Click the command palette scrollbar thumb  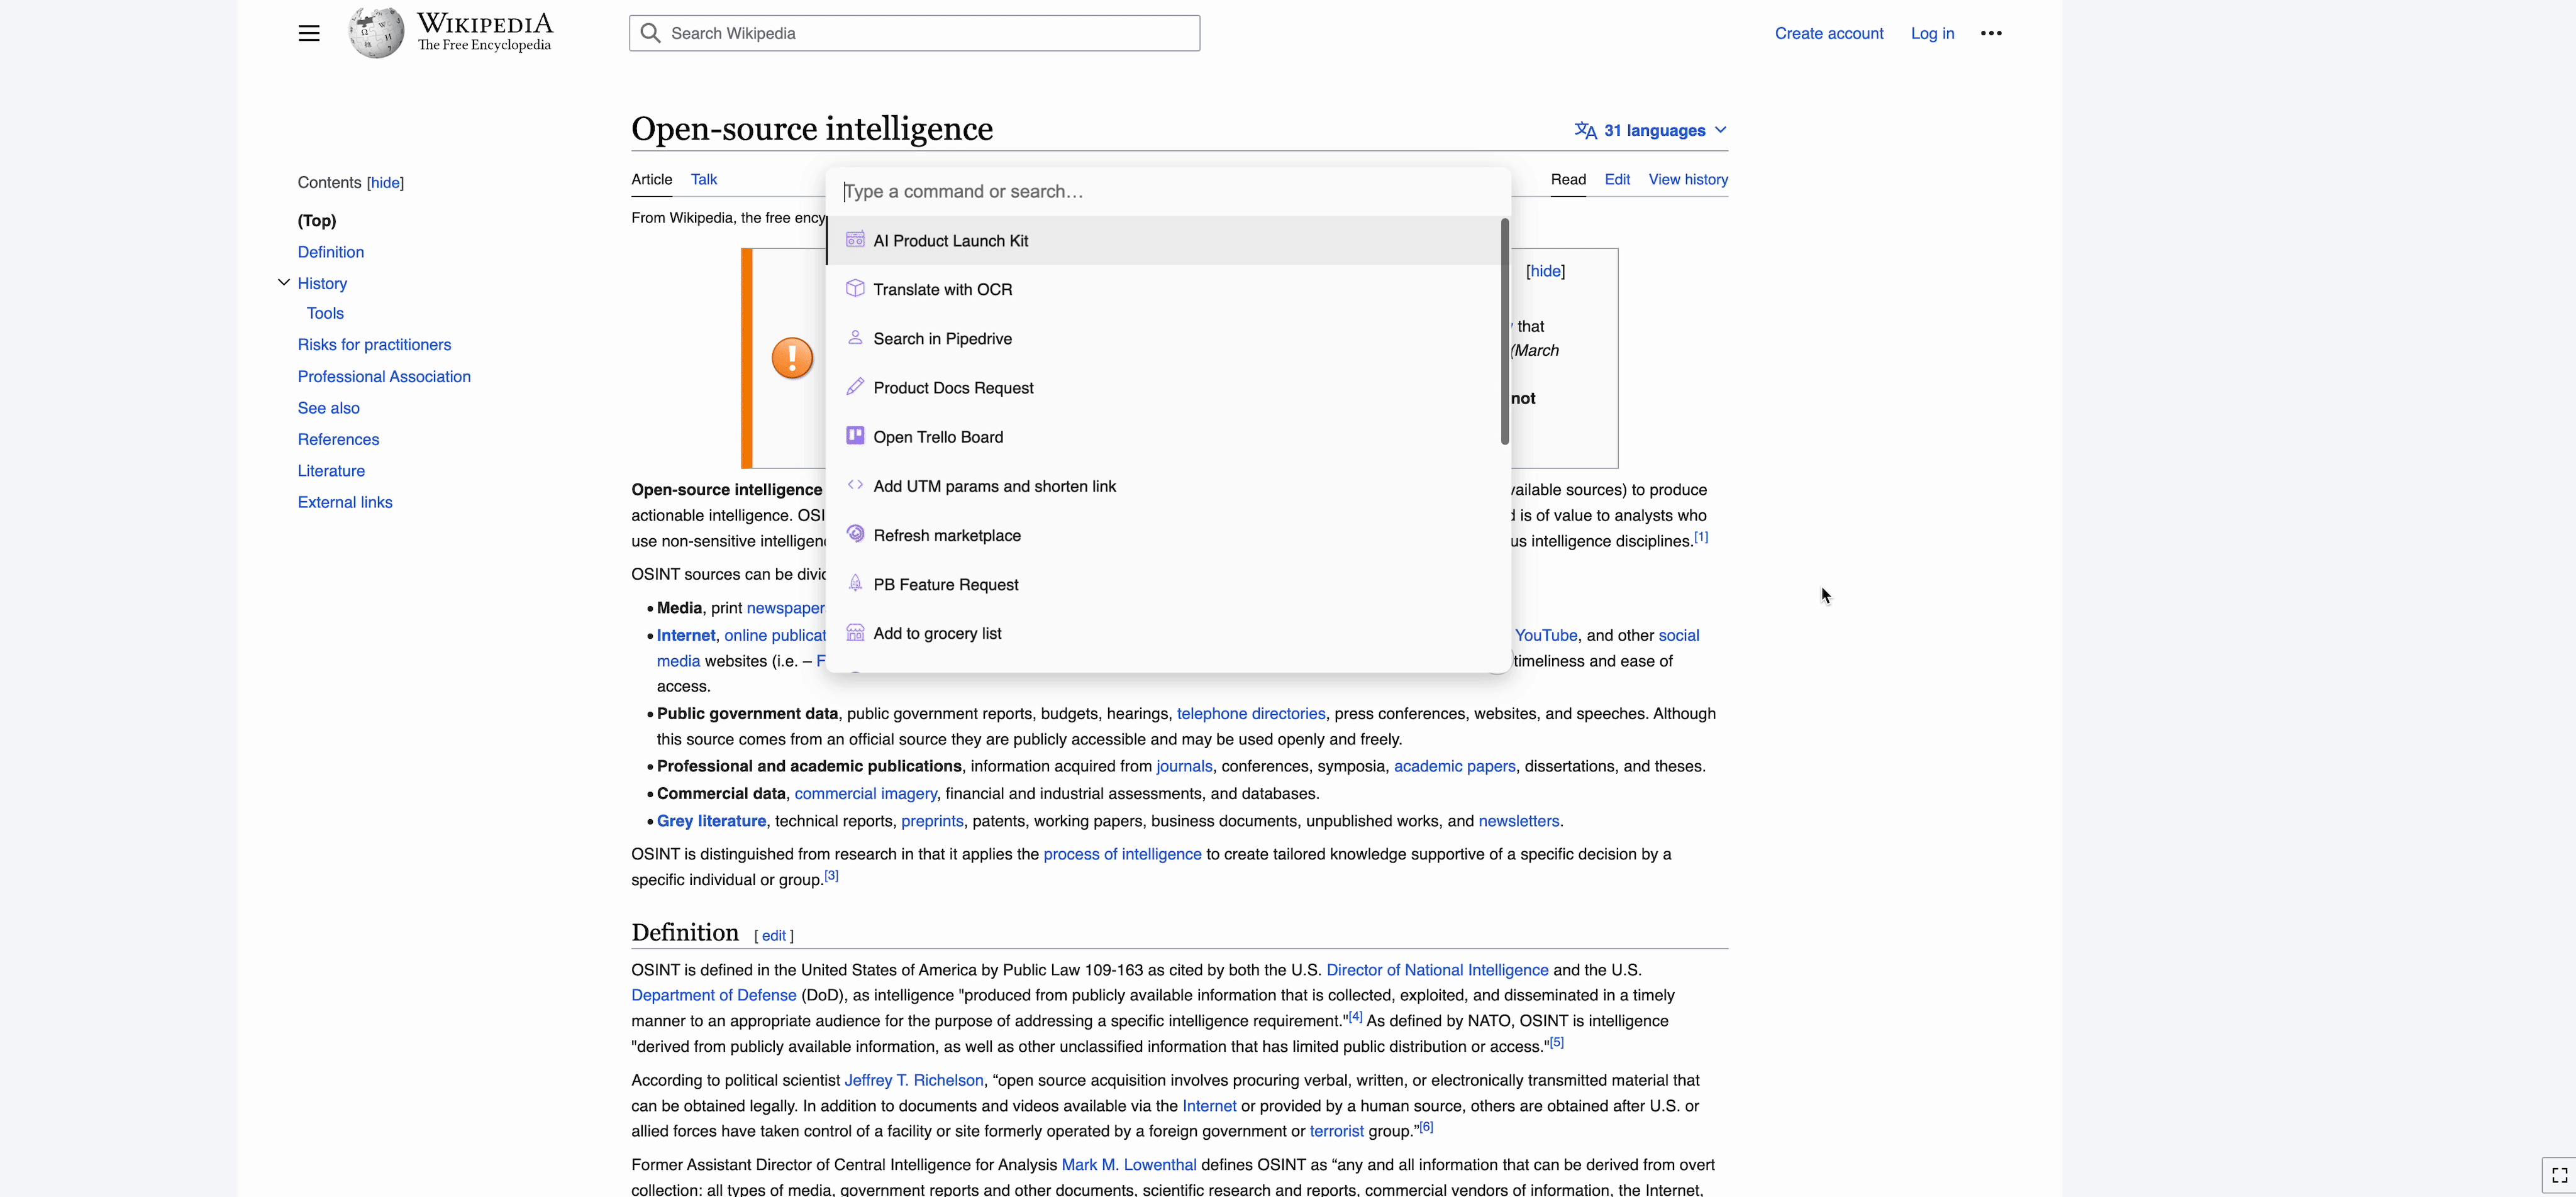1504,331
